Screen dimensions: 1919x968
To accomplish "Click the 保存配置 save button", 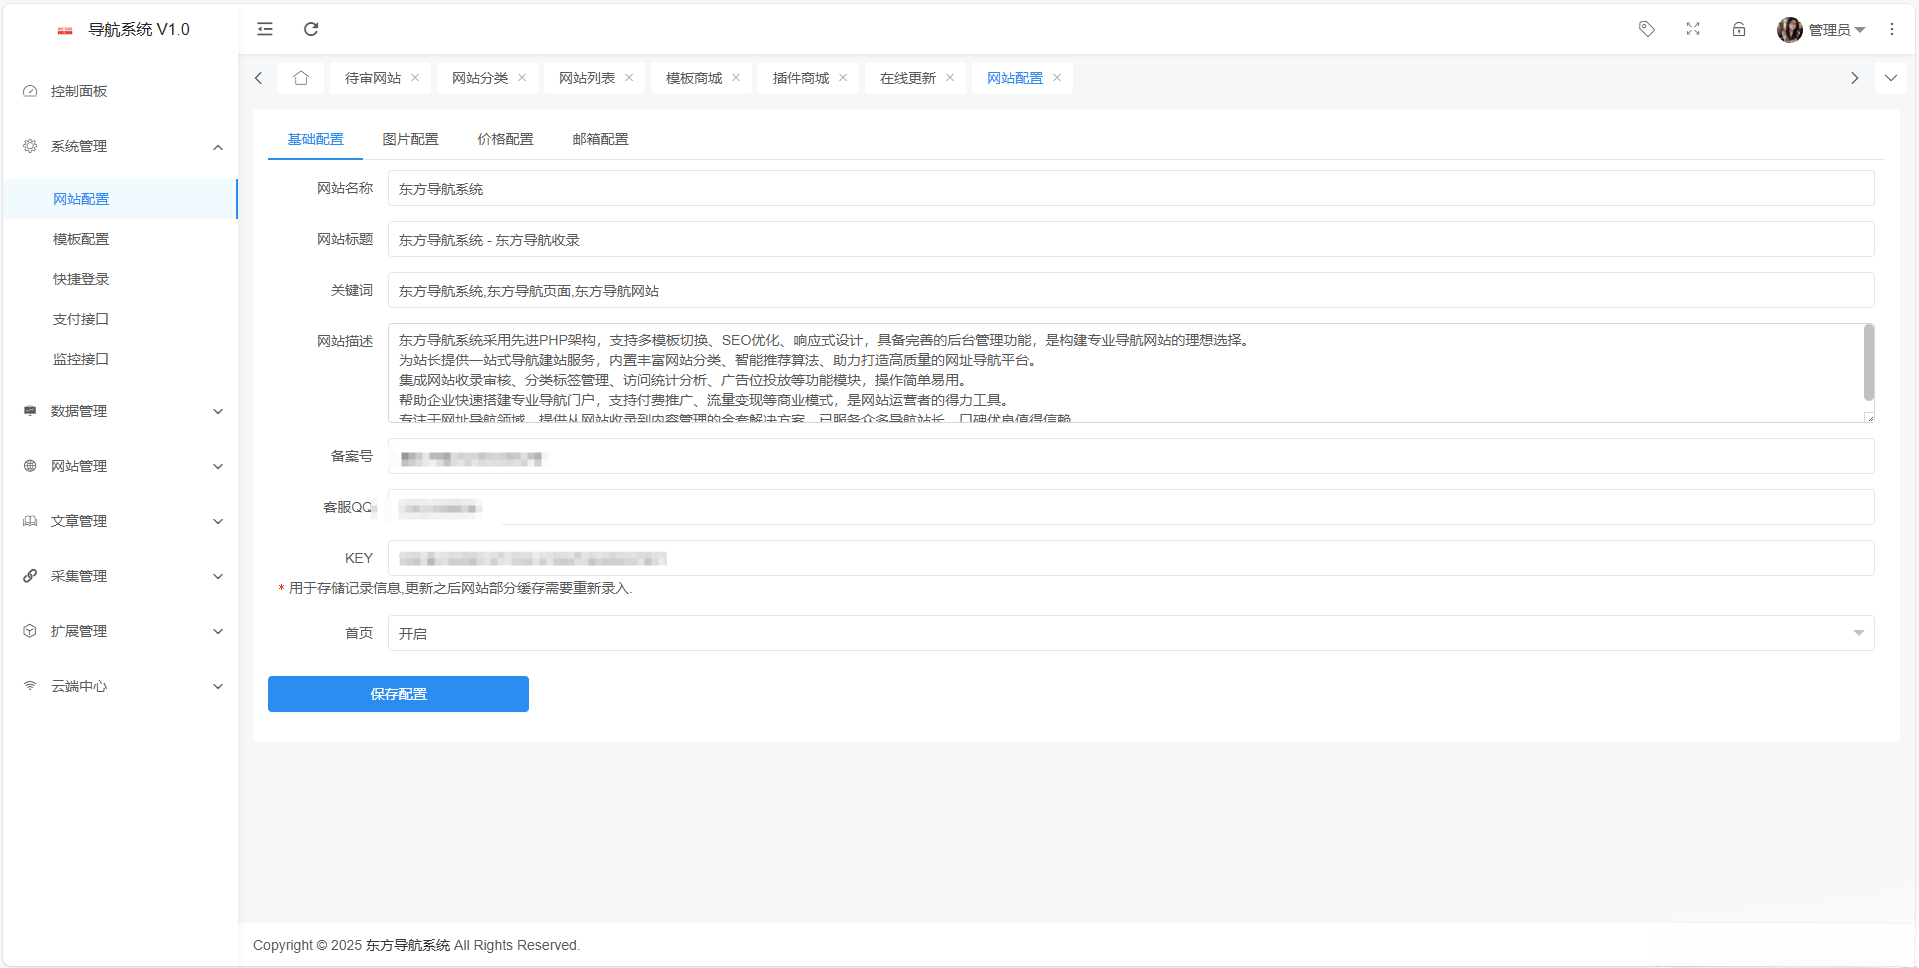I will tap(397, 693).
